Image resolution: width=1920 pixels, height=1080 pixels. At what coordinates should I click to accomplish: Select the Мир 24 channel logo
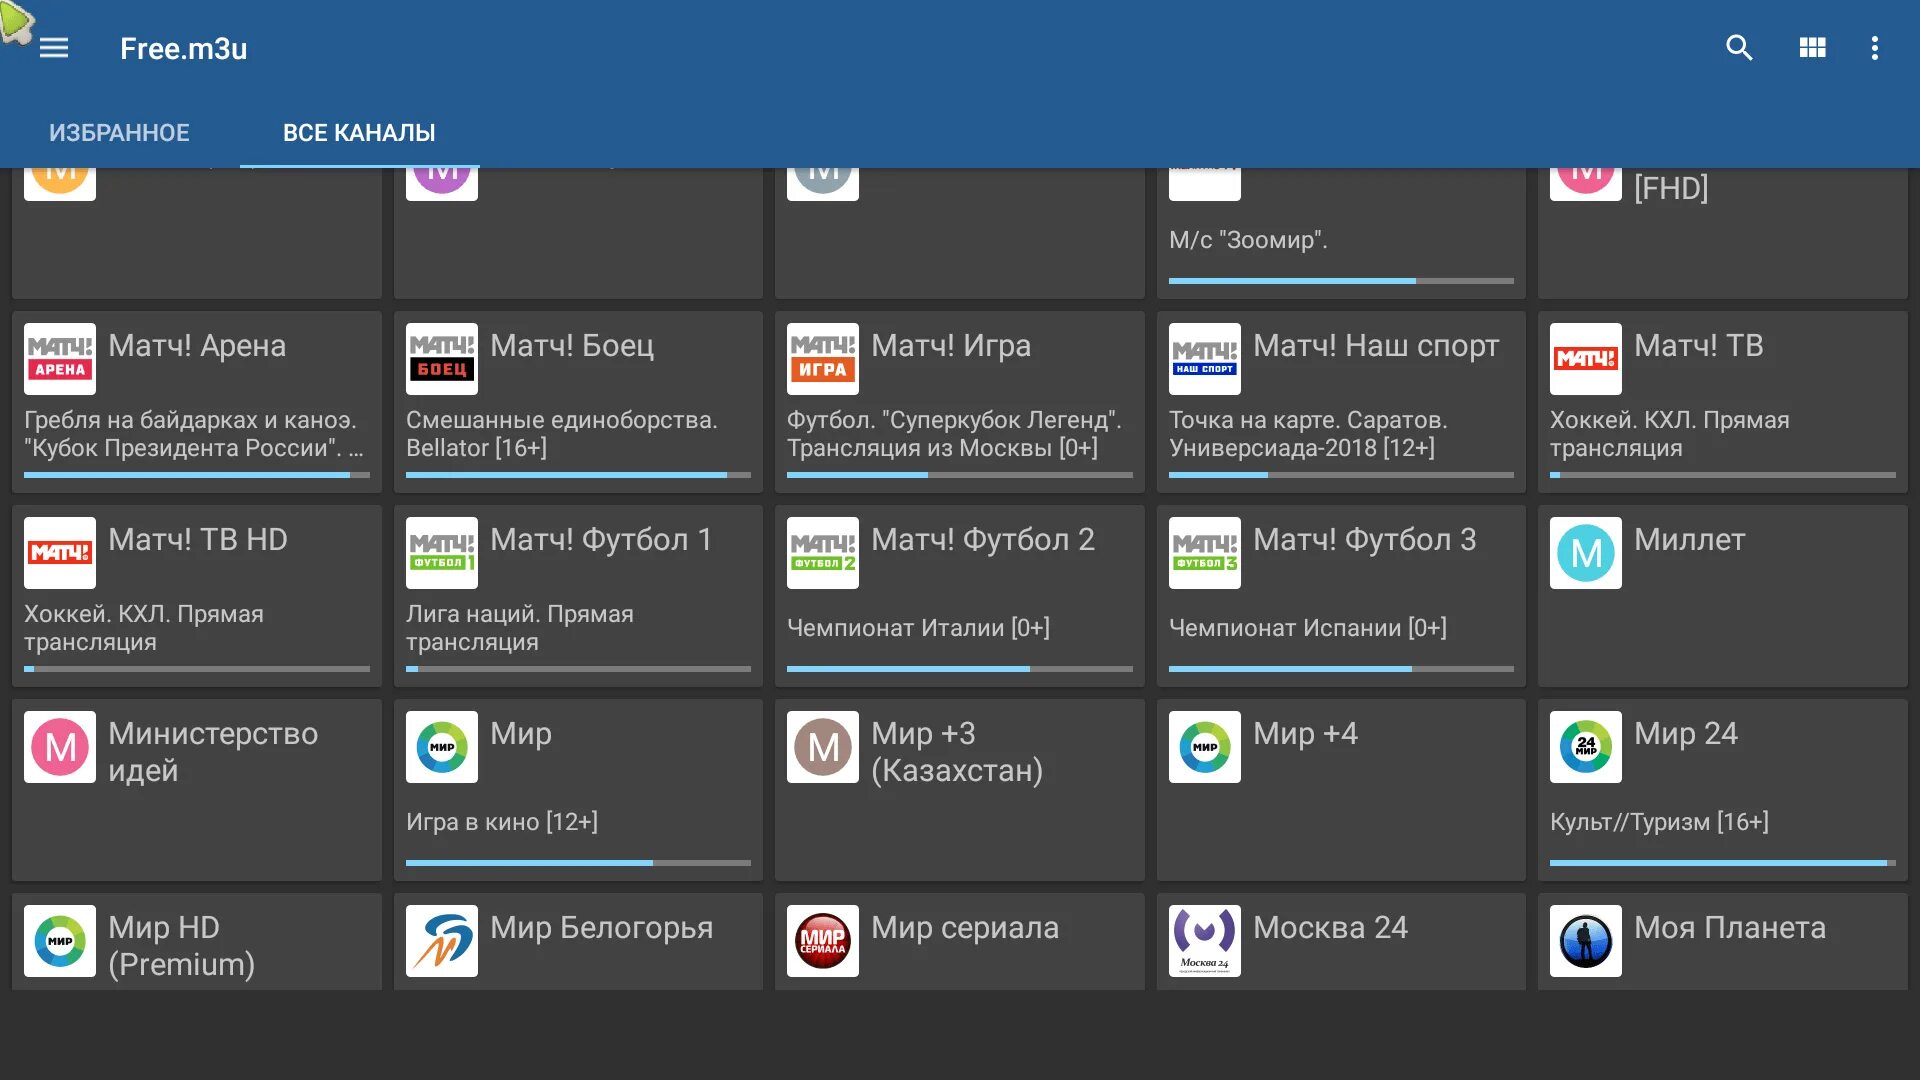click(1586, 747)
